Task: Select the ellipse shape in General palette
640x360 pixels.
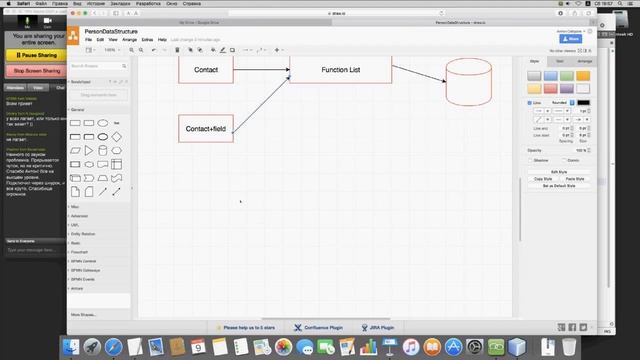Action: point(103,123)
